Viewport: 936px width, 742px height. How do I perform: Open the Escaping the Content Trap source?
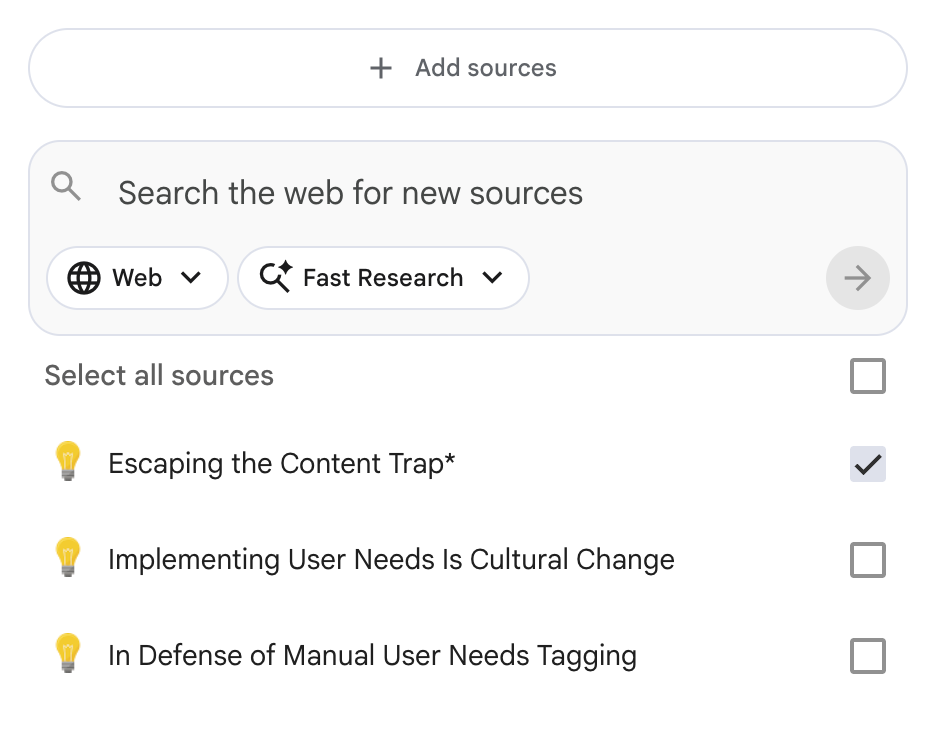click(282, 464)
